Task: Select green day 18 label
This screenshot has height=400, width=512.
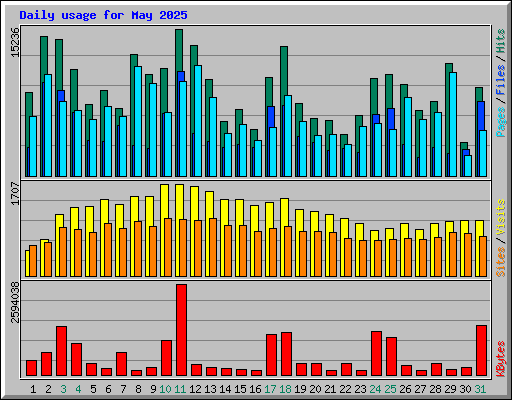Action: [285, 389]
